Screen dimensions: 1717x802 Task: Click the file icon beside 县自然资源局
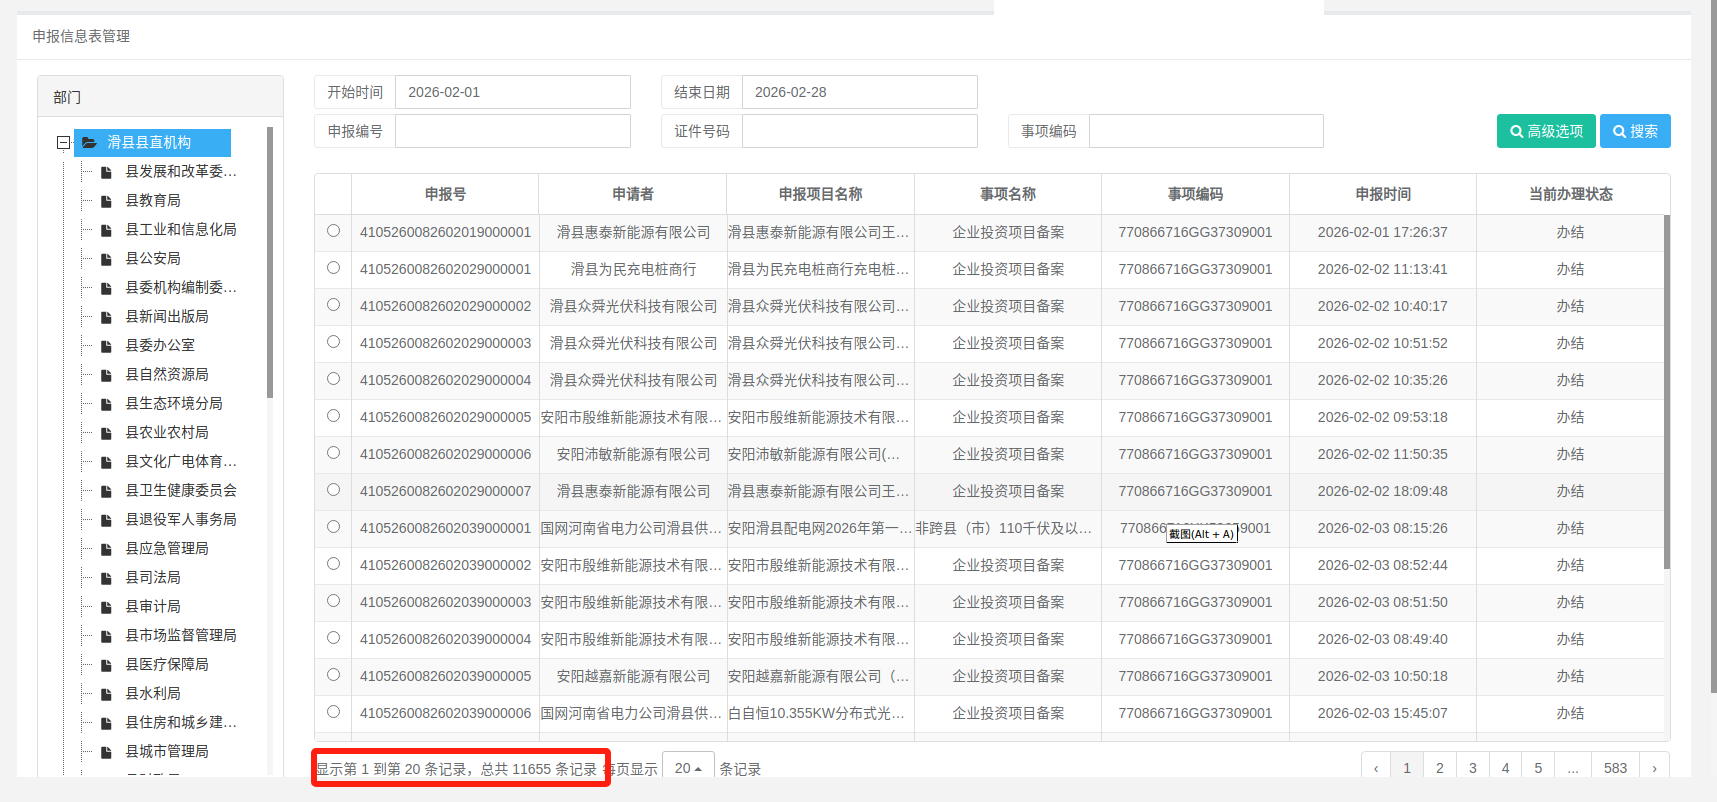[106, 375]
